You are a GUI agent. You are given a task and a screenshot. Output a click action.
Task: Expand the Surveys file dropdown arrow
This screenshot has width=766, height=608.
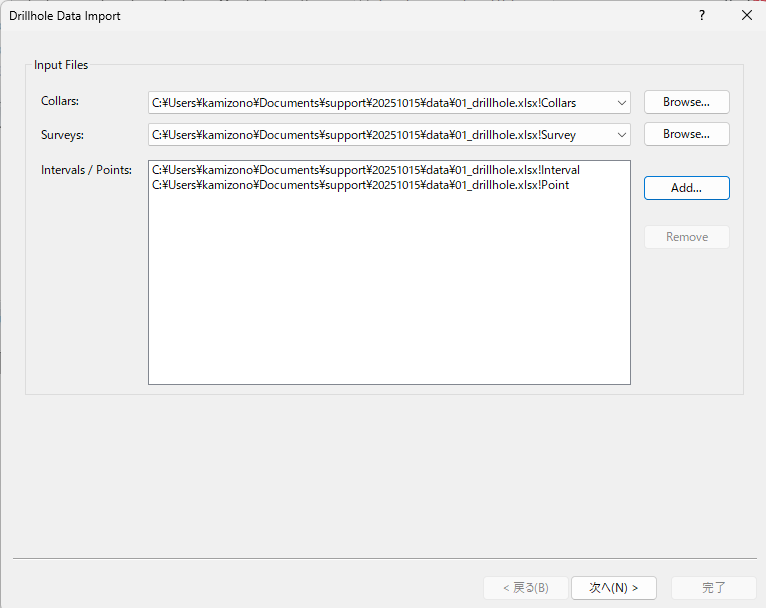(x=622, y=134)
